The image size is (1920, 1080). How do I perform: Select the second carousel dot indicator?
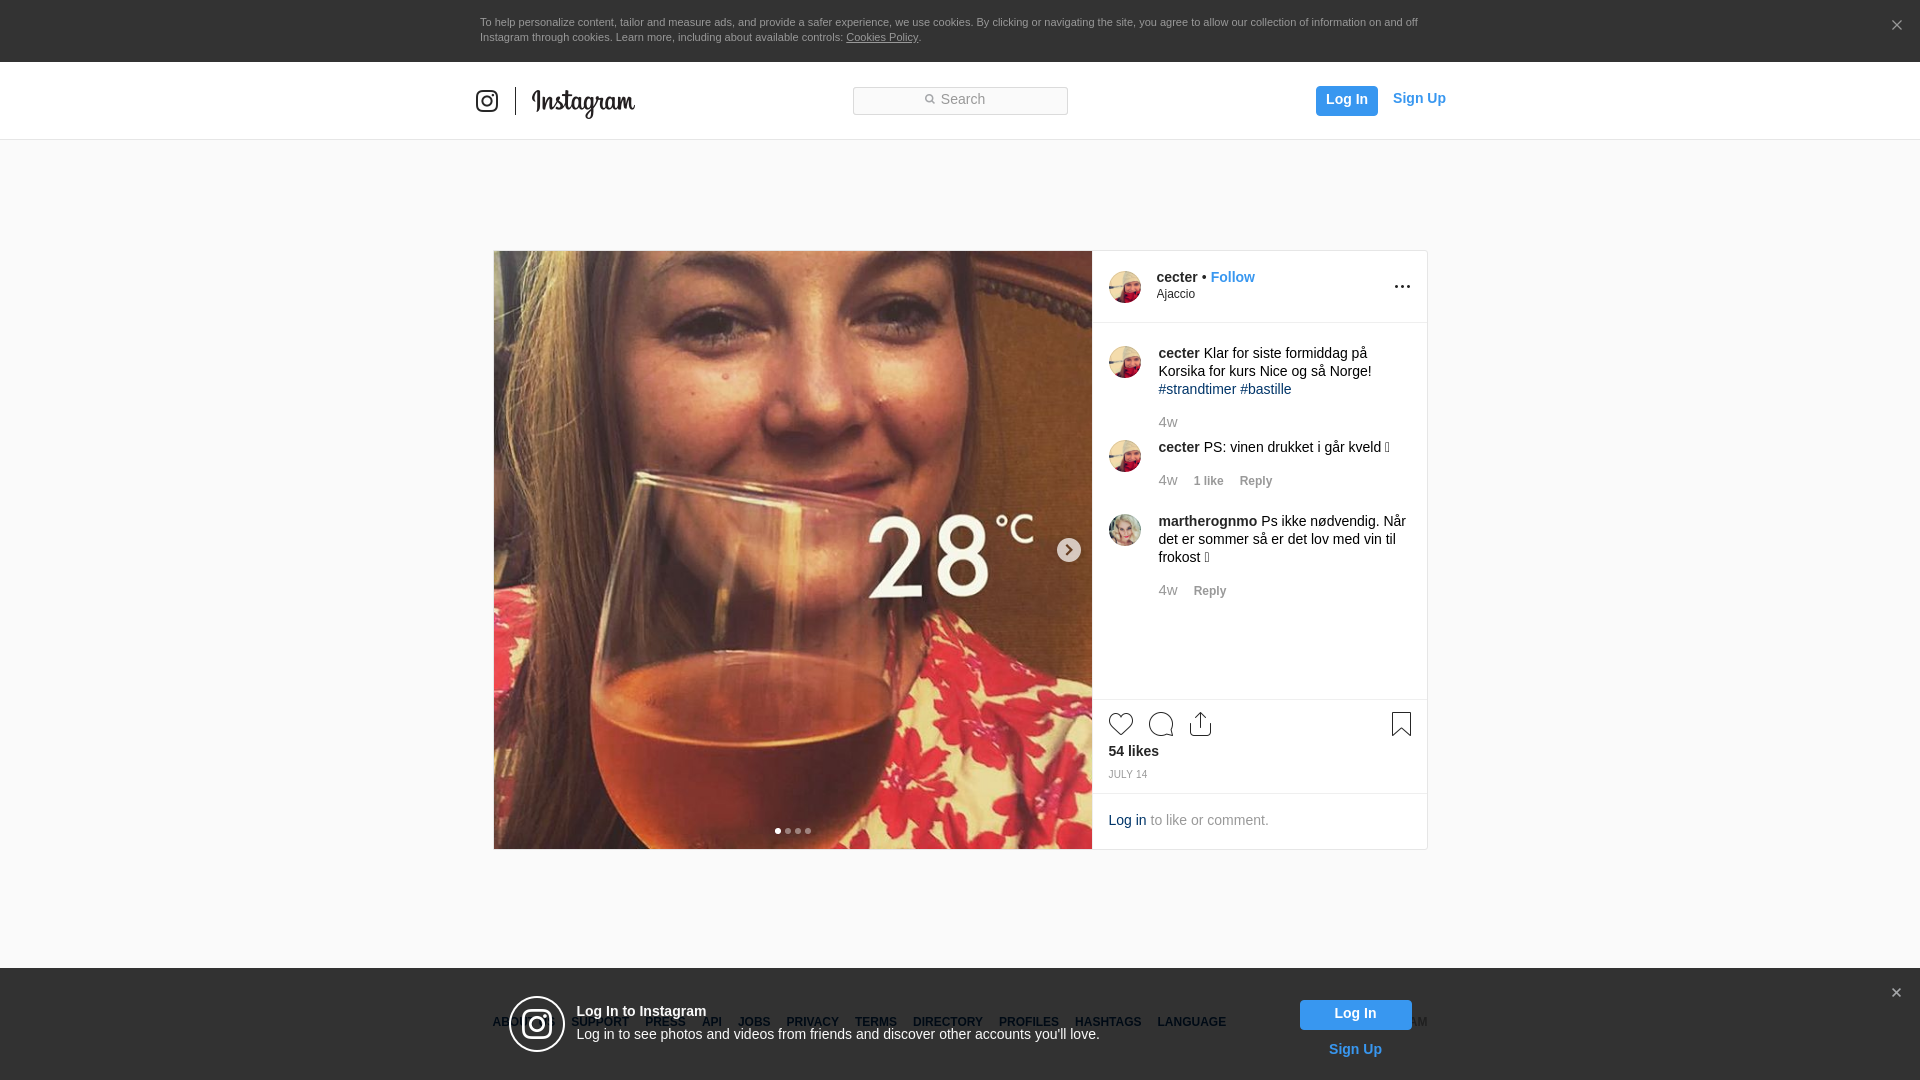click(x=788, y=831)
